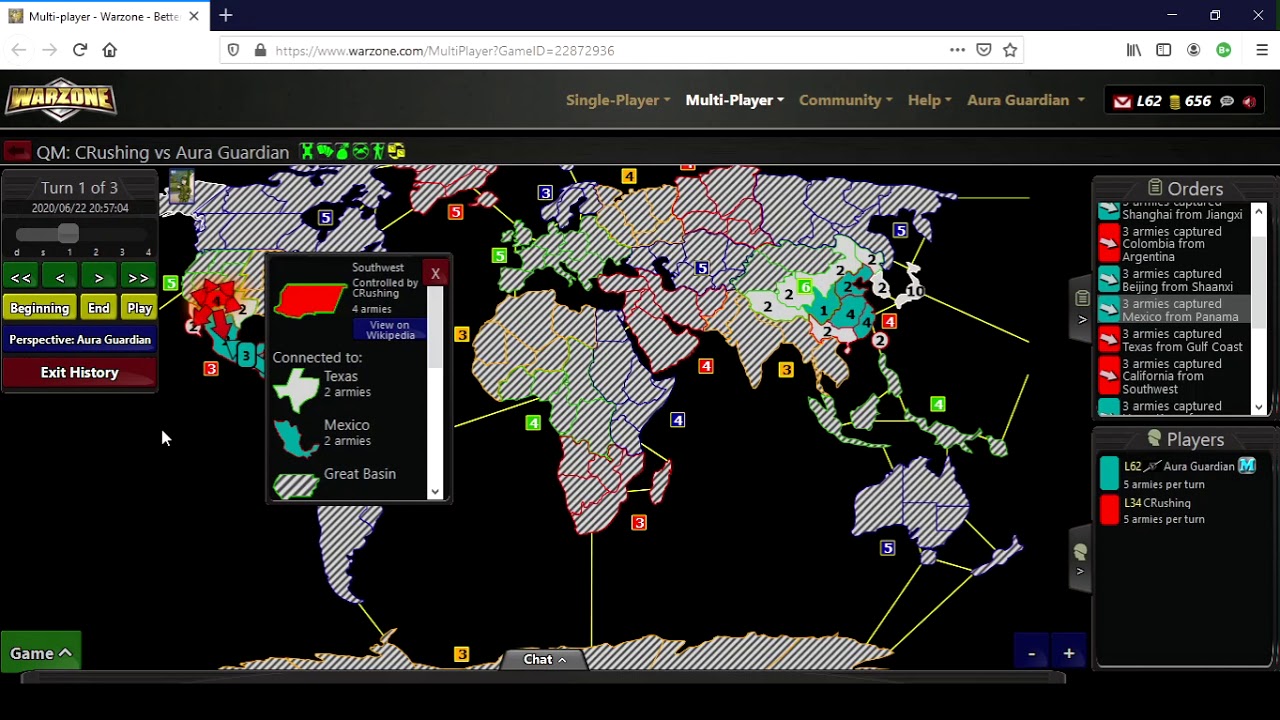The height and width of the screenshot is (720, 1280).
Task: Click the blue M member badge
Action: (x=1247, y=466)
